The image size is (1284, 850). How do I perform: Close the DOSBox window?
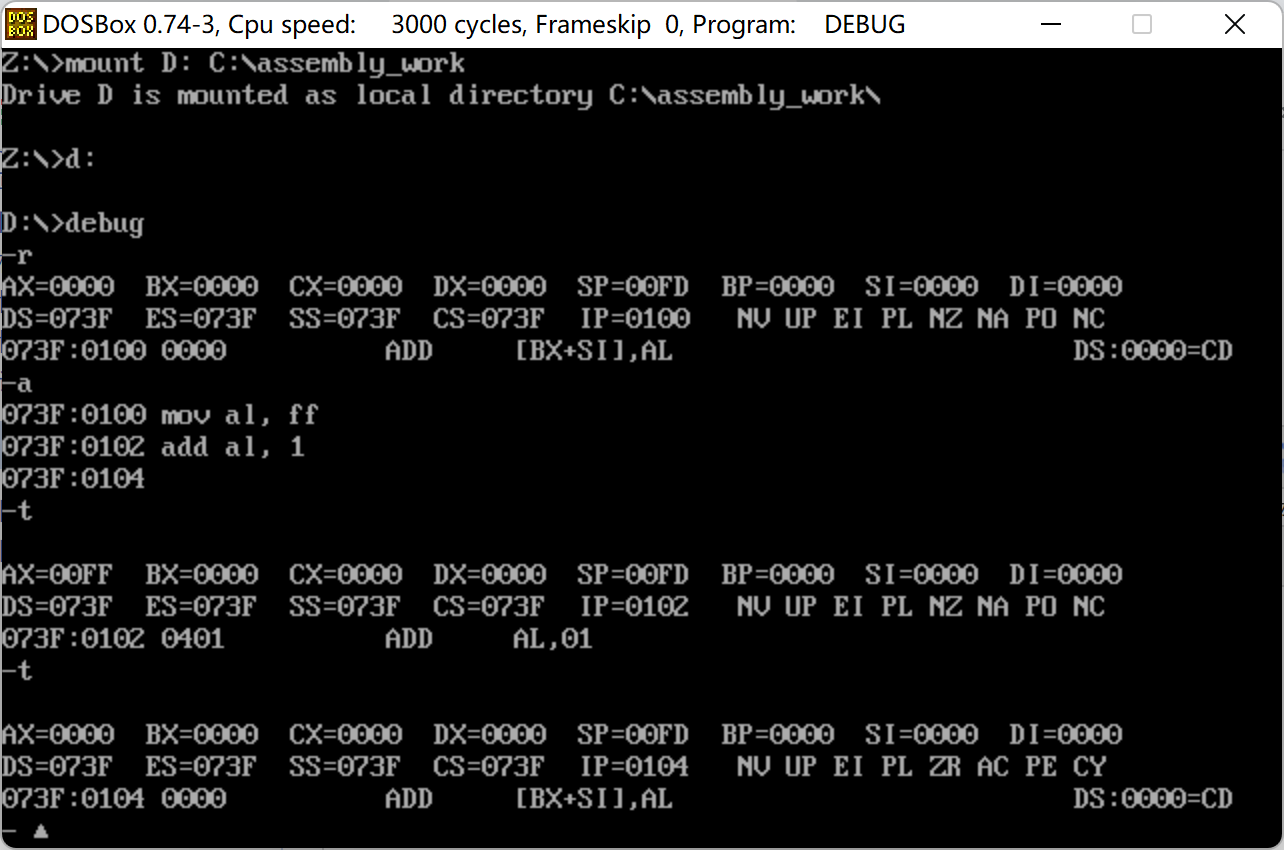pos(1237,24)
